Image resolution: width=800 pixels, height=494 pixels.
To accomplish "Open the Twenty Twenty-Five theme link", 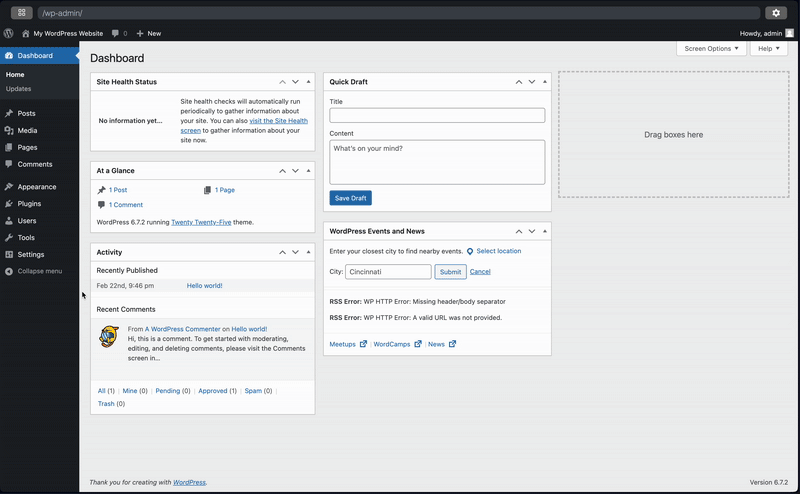I will [x=201, y=223].
